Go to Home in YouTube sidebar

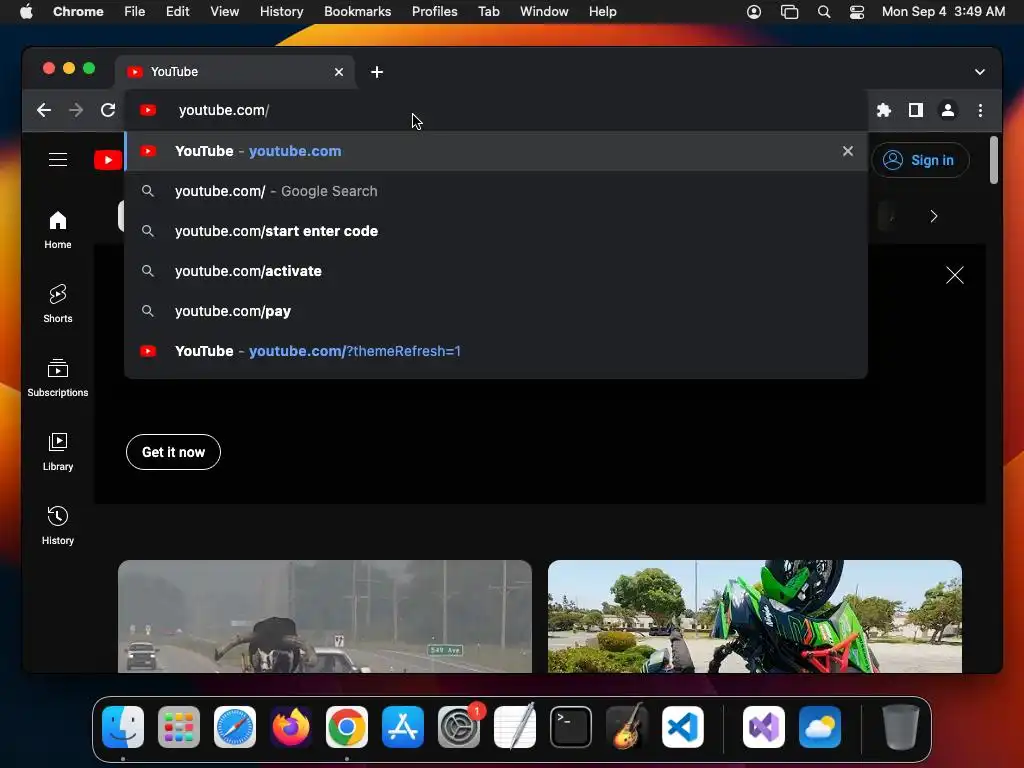pyautogui.click(x=57, y=229)
